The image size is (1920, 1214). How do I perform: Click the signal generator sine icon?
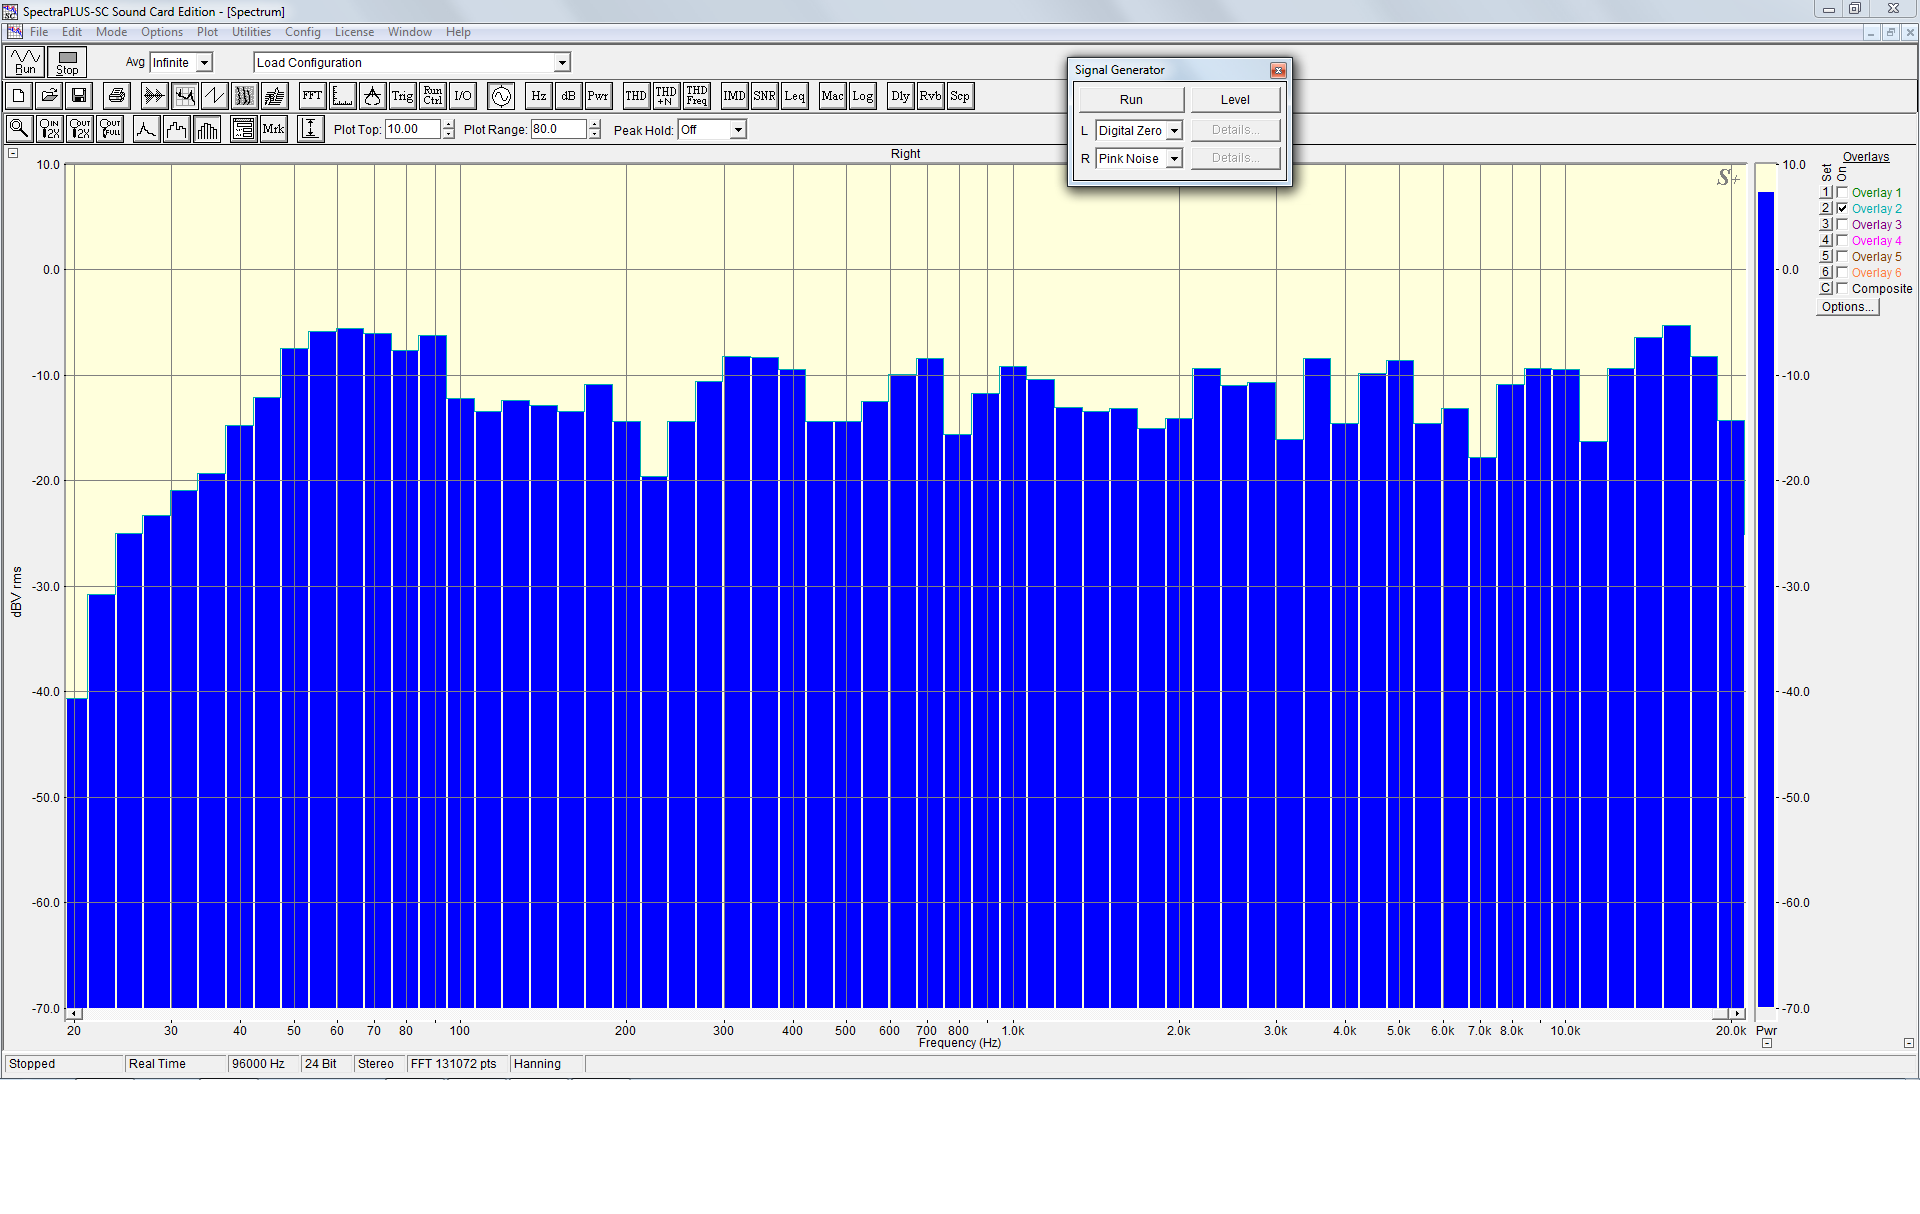[x=501, y=96]
